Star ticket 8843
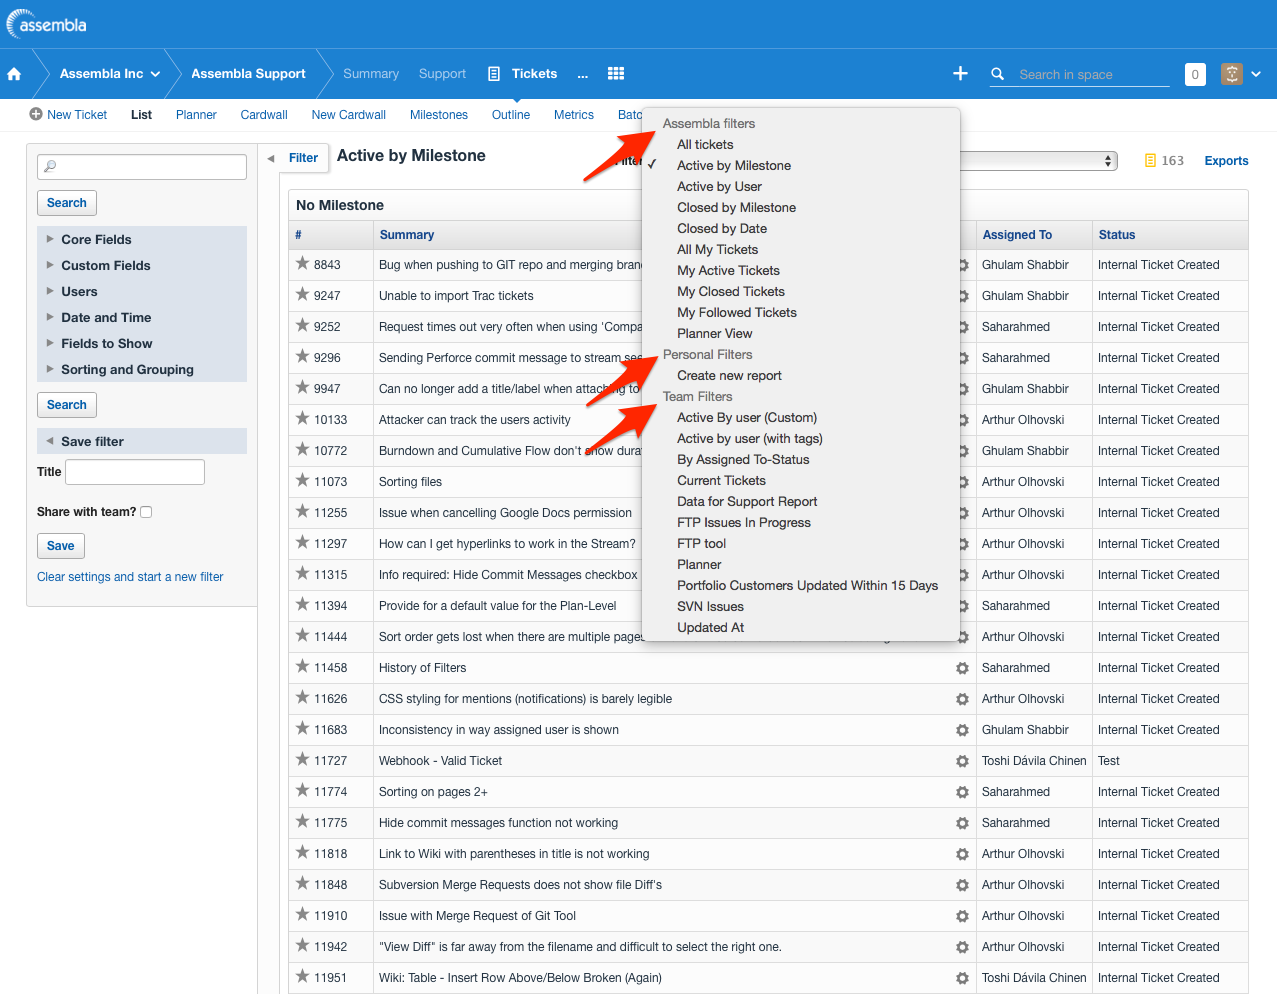Viewport: 1277px width, 994px height. pos(302,264)
